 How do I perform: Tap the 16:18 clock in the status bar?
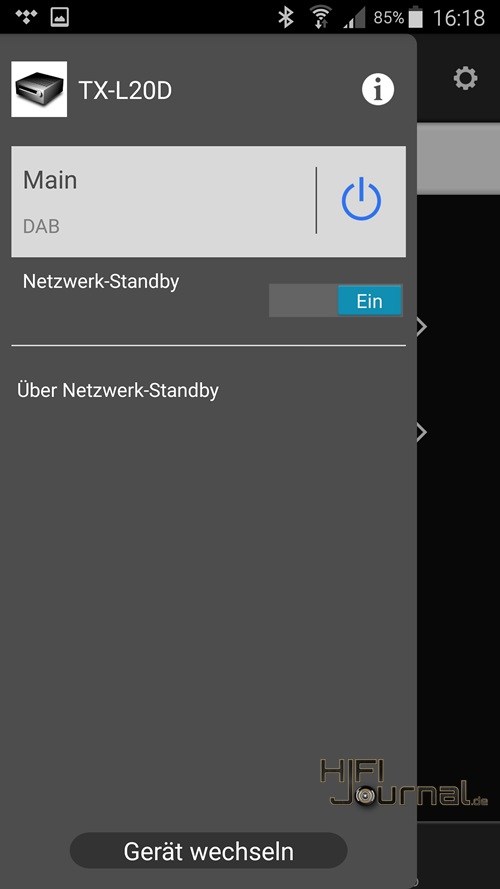coord(459,18)
